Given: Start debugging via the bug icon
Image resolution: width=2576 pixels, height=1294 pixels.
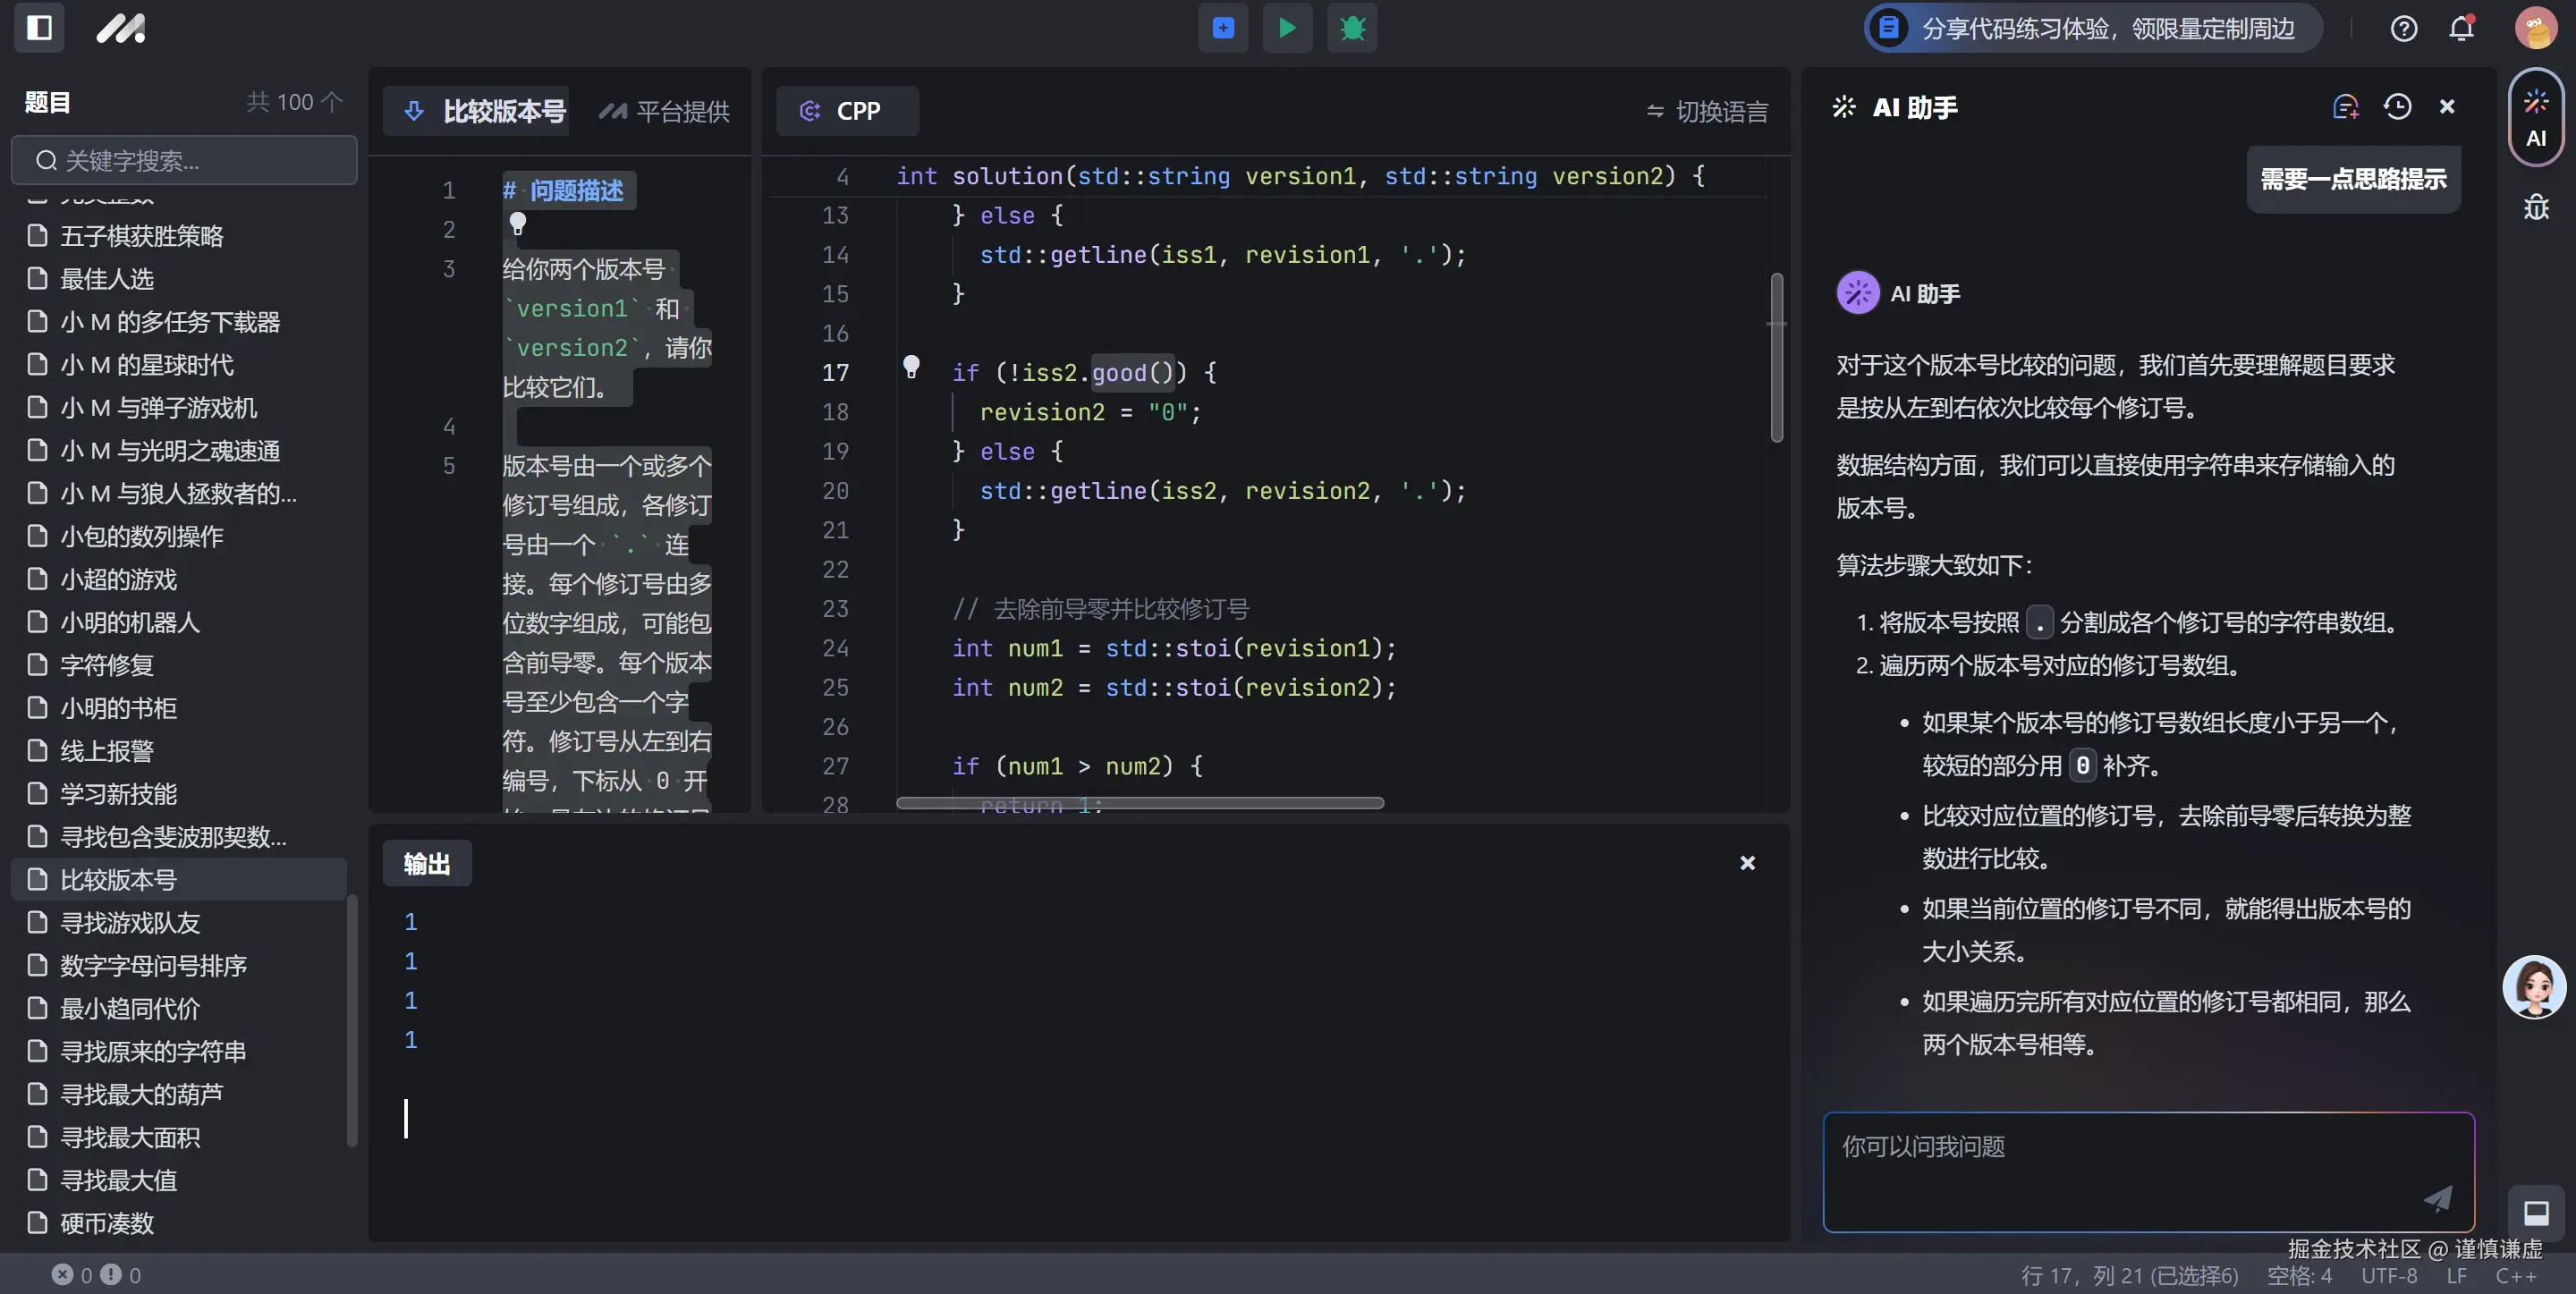Looking at the screenshot, I should click(1352, 28).
